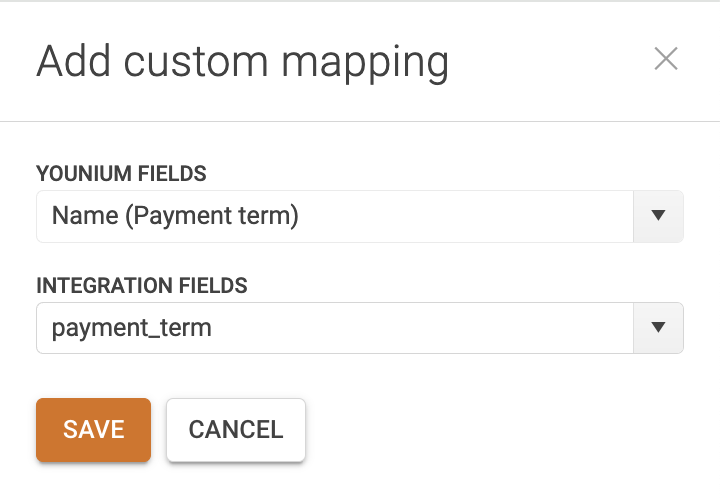Viewport: 720px width, 498px height.
Task: Click the gray X at header right
Action: pos(666,59)
